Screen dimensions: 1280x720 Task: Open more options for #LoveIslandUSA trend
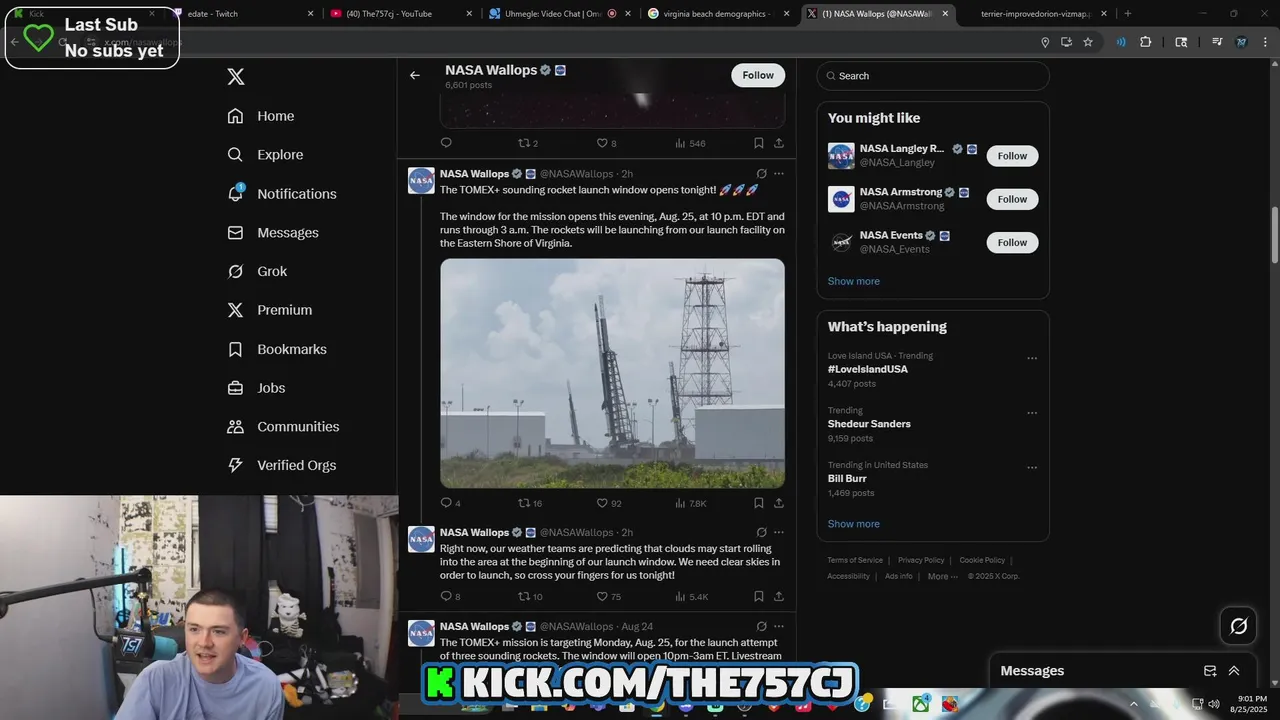coord(1032,358)
